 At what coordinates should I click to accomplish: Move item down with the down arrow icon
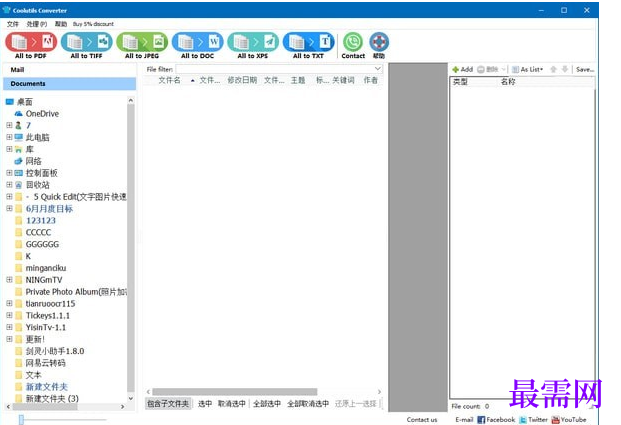565,69
